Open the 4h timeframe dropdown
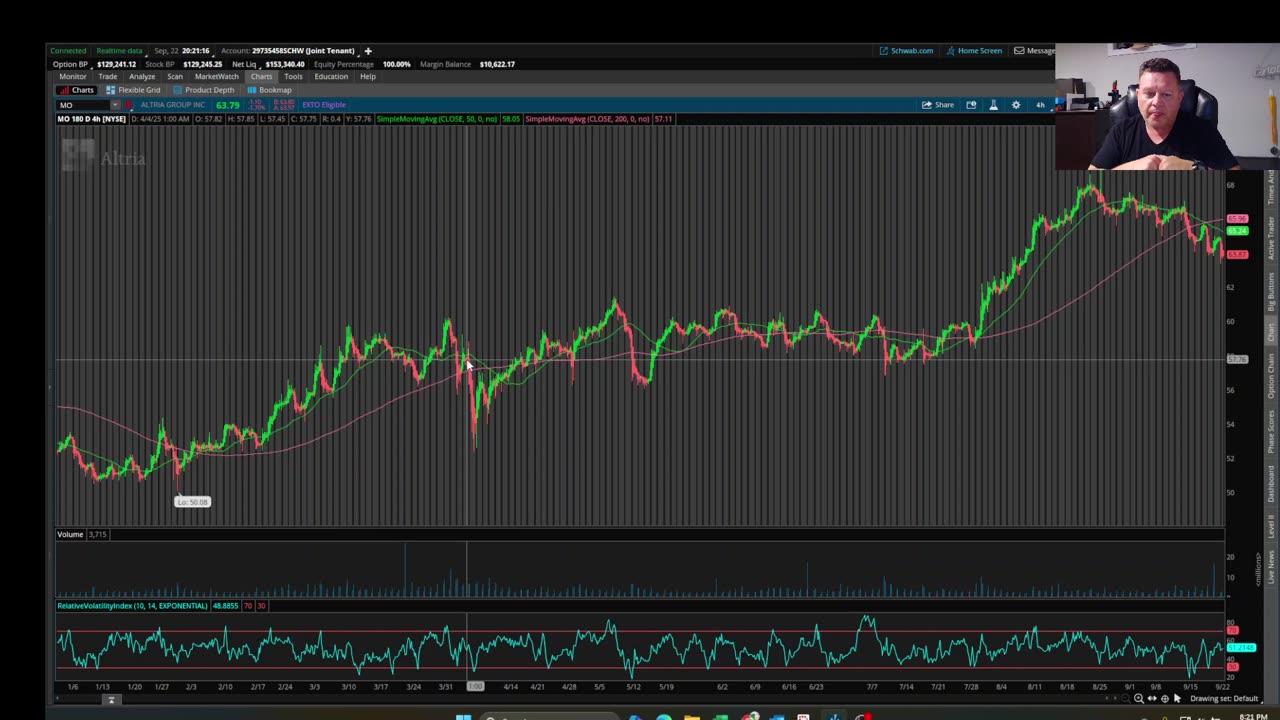Image resolution: width=1280 pixels, height=720 pixels. 1040,105
